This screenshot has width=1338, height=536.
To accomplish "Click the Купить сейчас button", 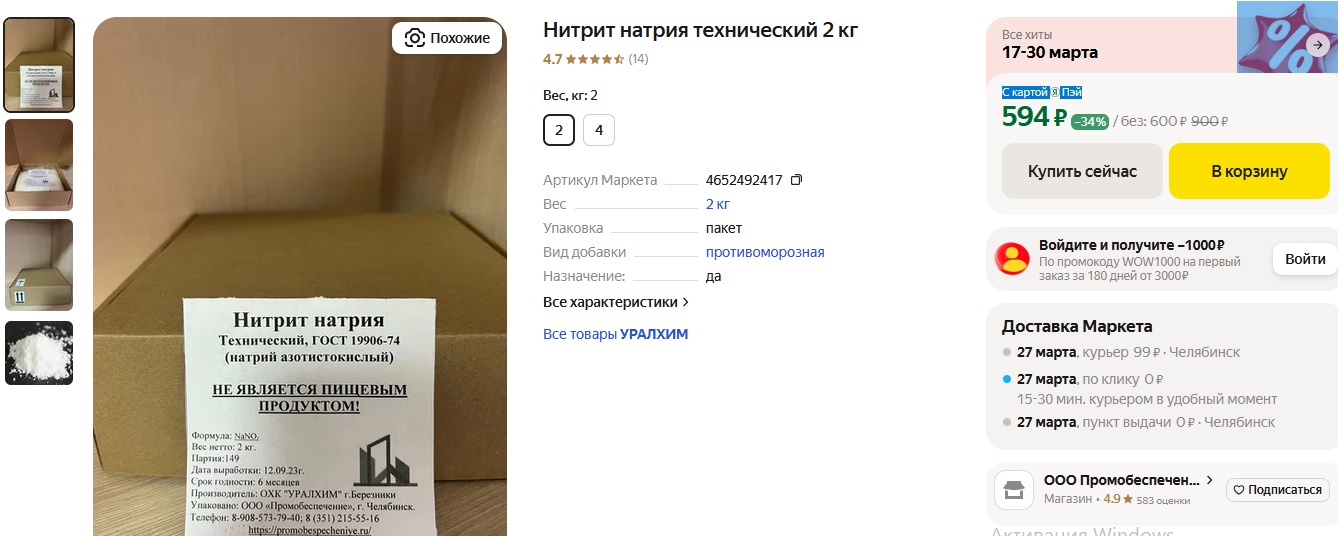I will [1082, 171].
